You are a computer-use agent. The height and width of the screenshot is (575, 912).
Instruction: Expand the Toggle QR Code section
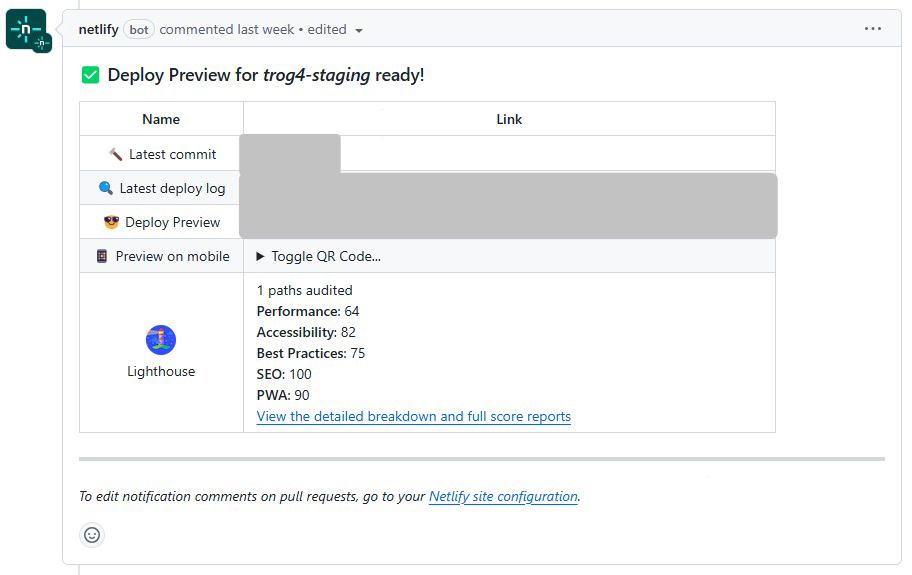pos(318,256)
